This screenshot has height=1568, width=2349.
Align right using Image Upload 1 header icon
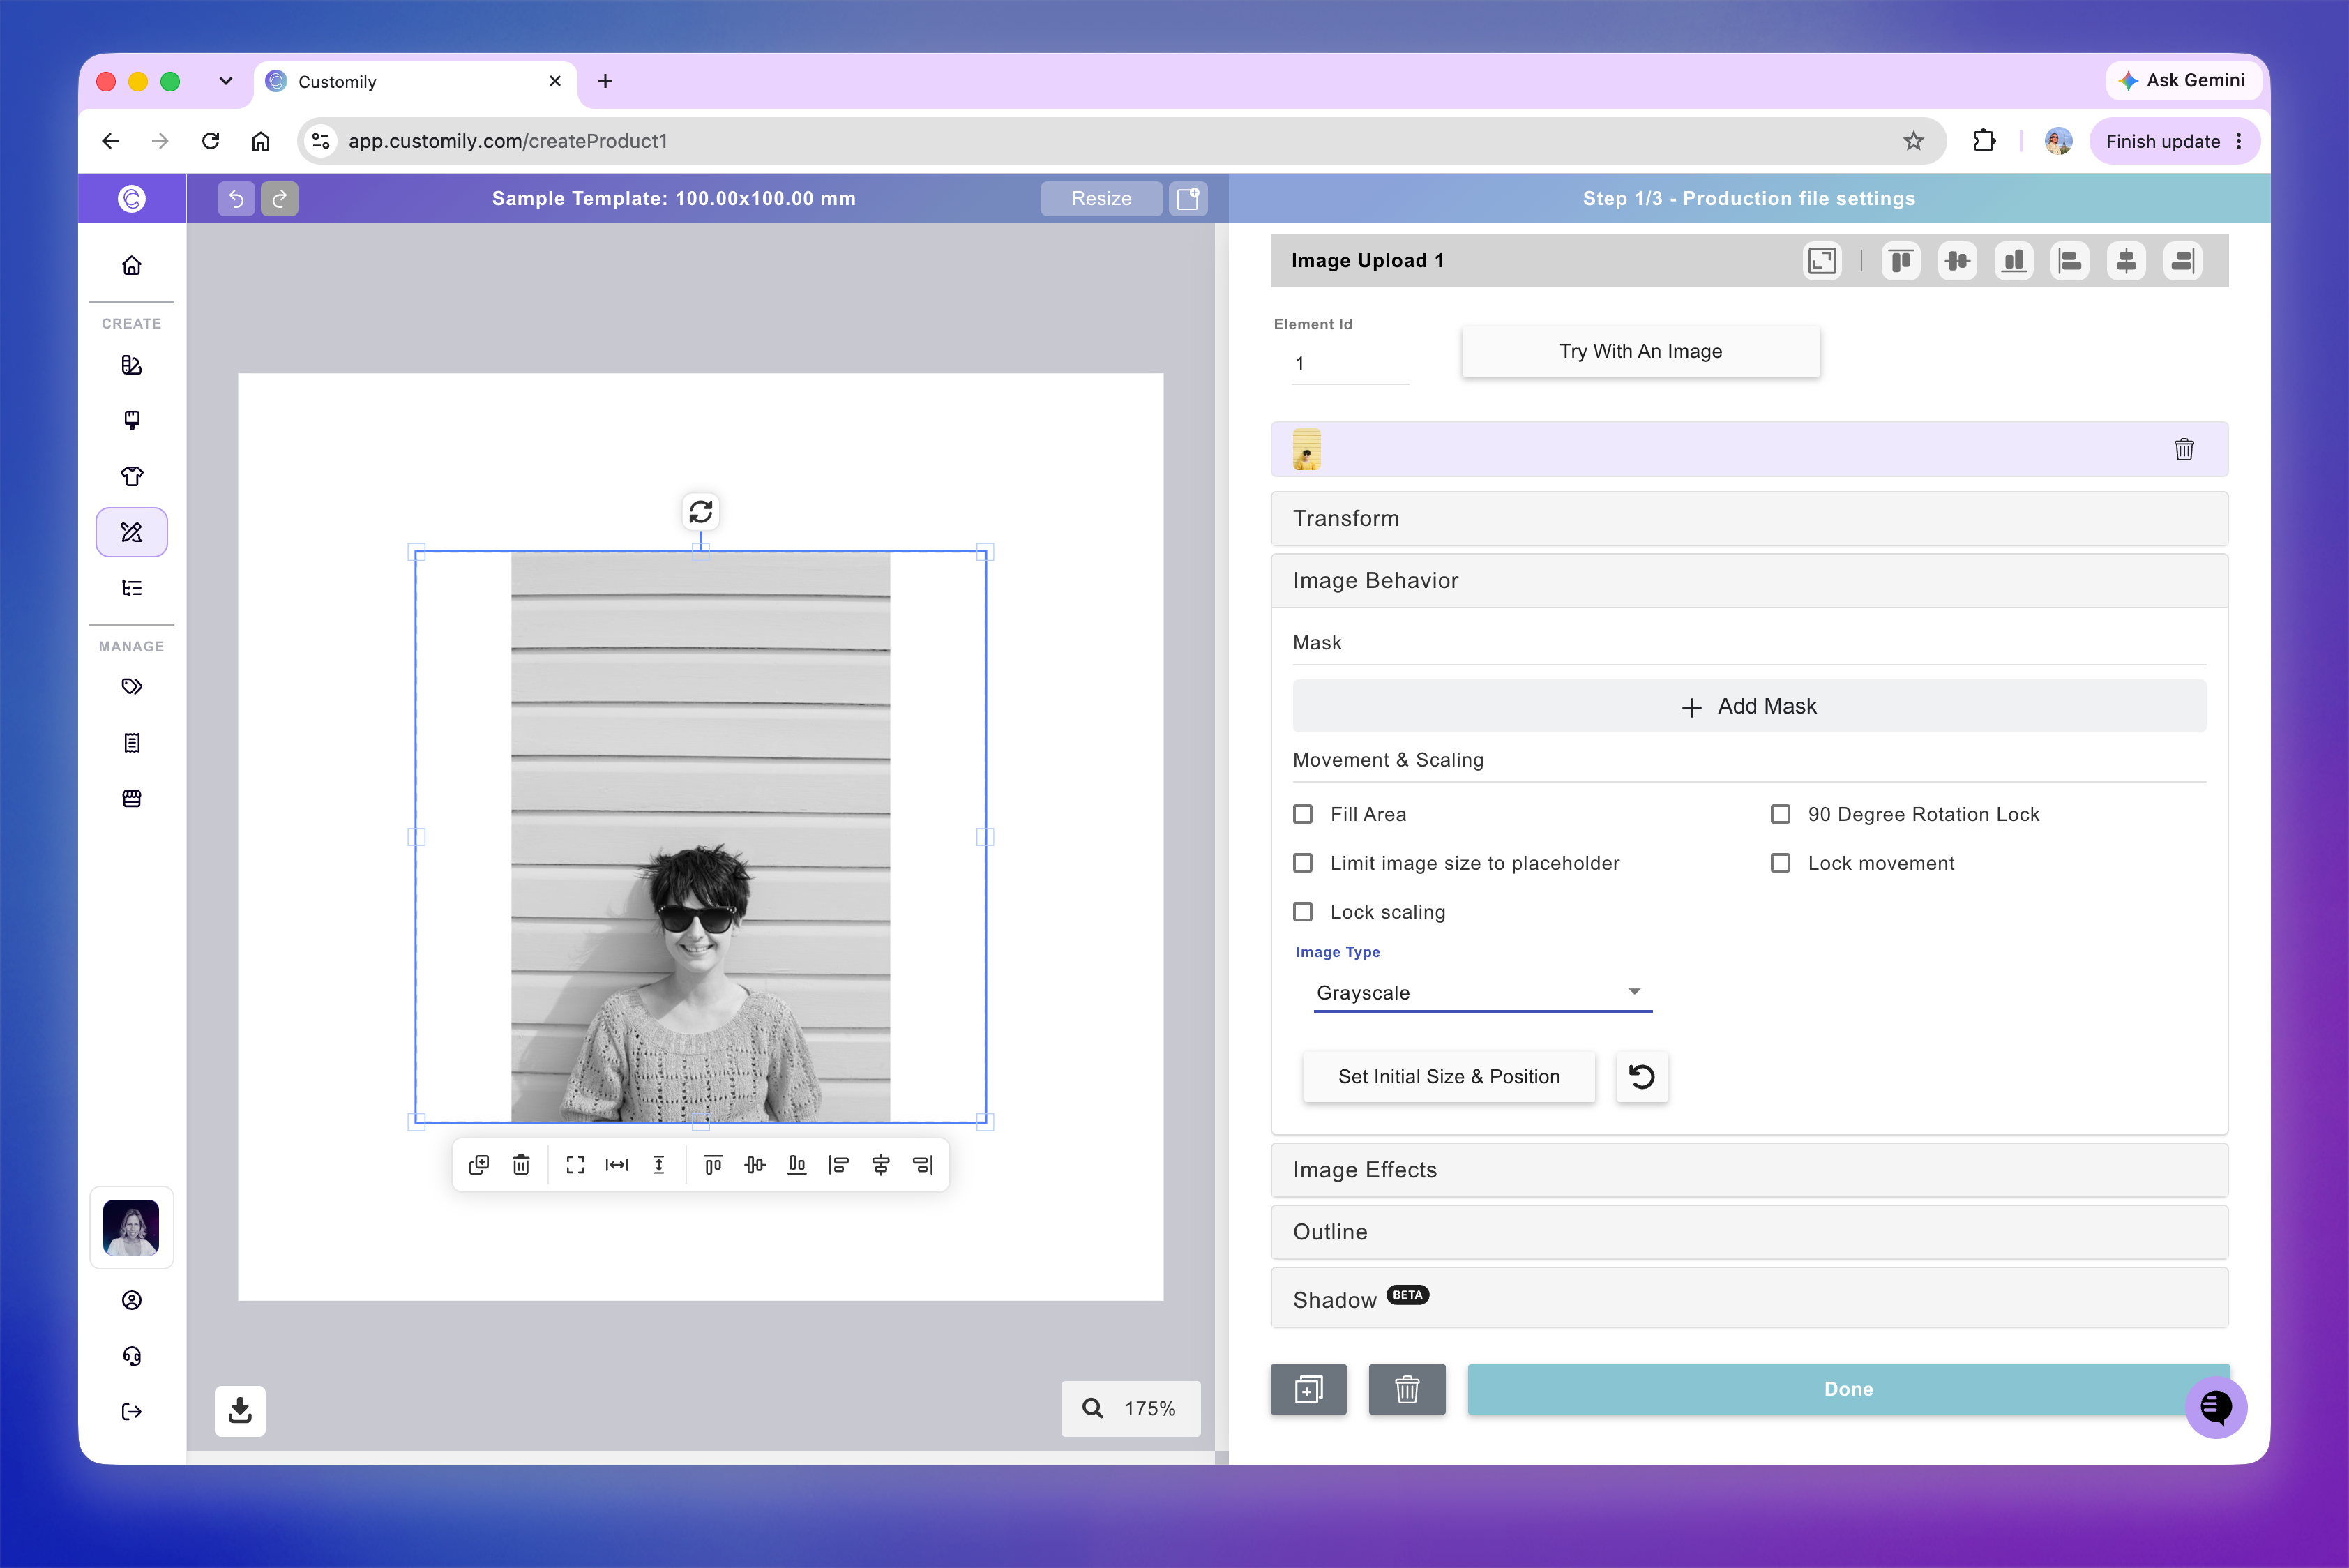pyautogui.click(x=2183, y=261)
